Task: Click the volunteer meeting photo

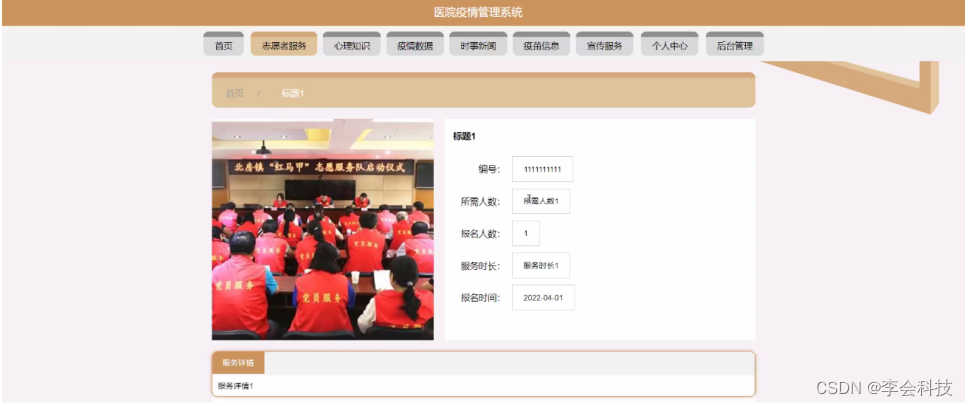Action: 323,230
